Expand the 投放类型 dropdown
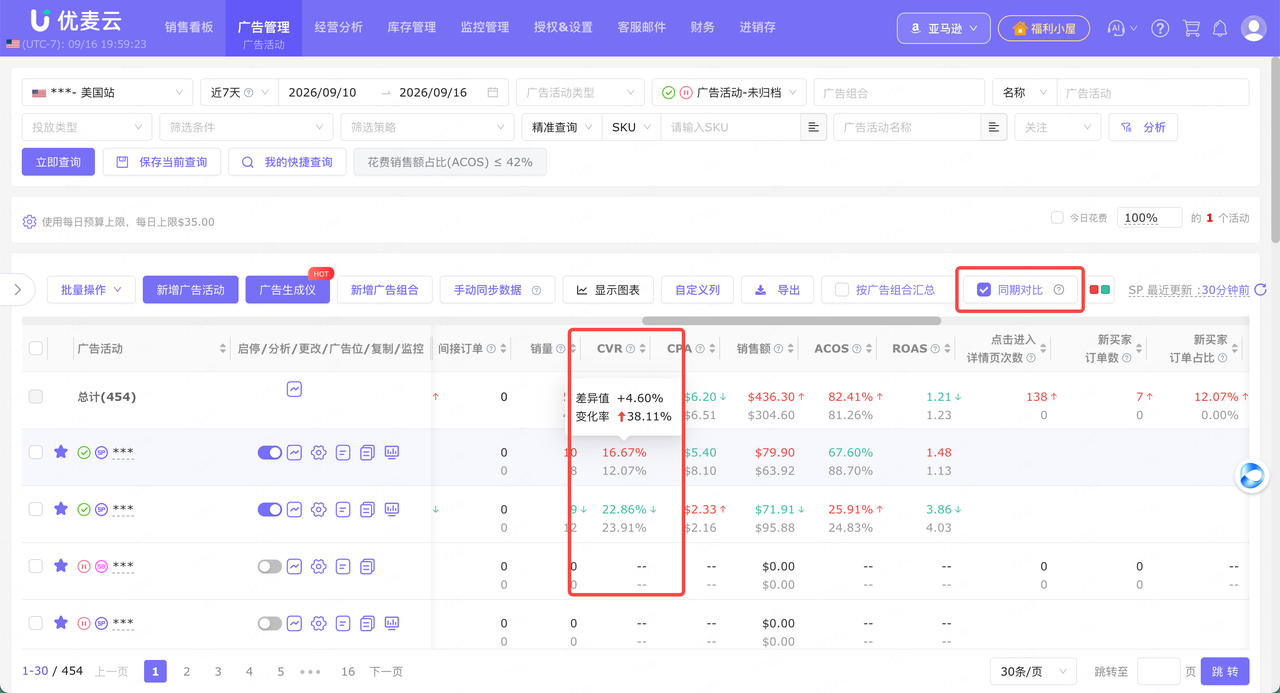 click(87, 127)
